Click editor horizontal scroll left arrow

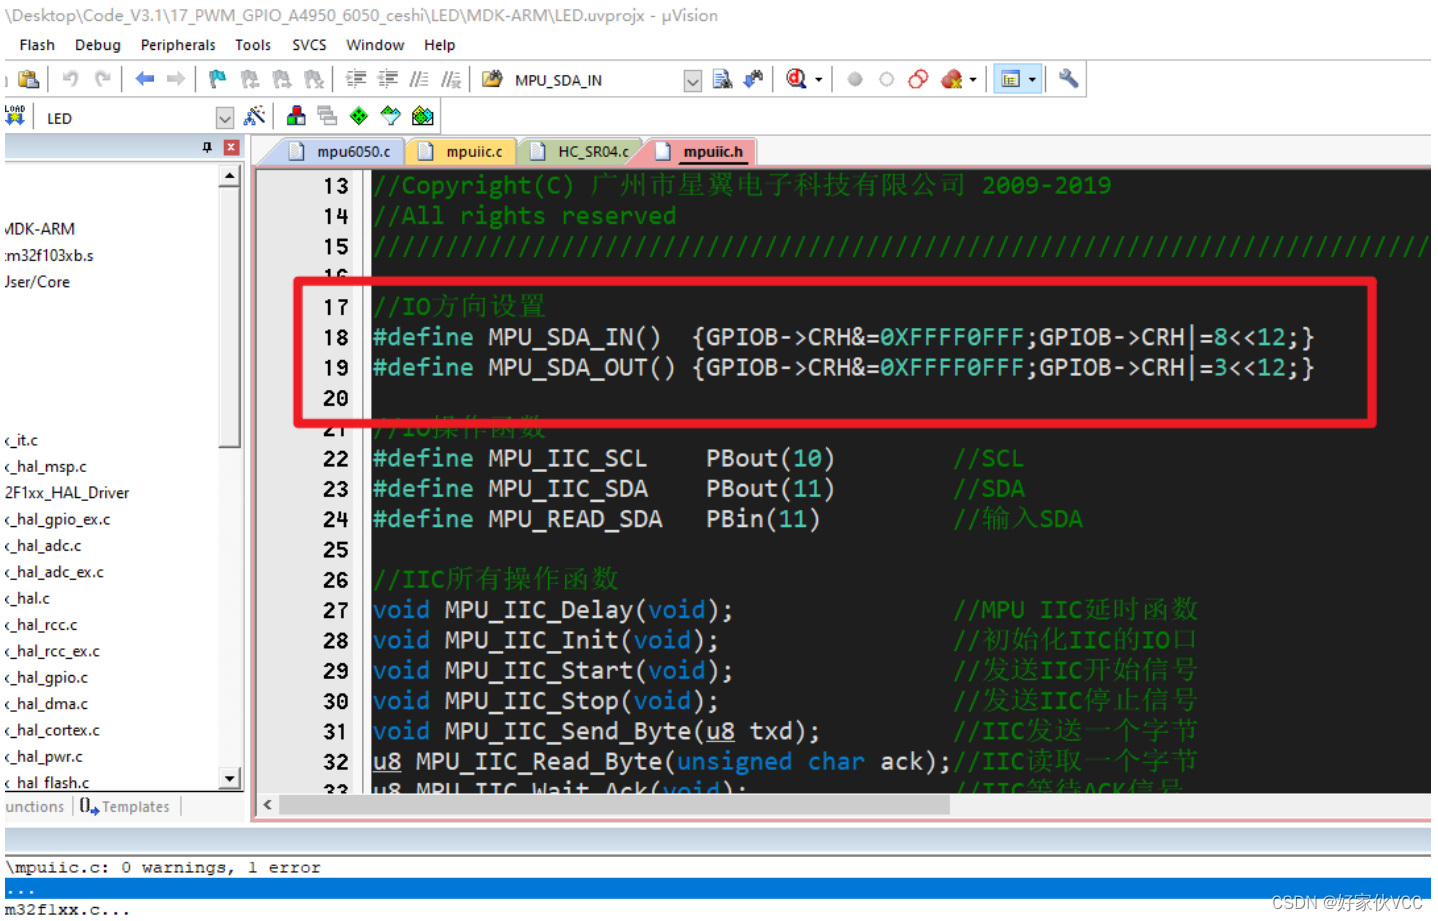[267, 804]
